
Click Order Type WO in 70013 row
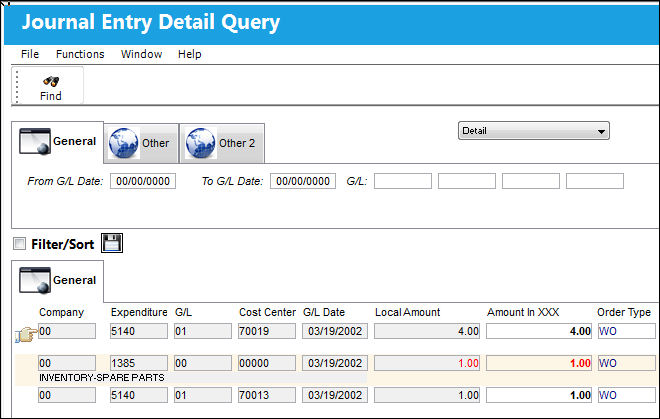(x=627, y=395)
